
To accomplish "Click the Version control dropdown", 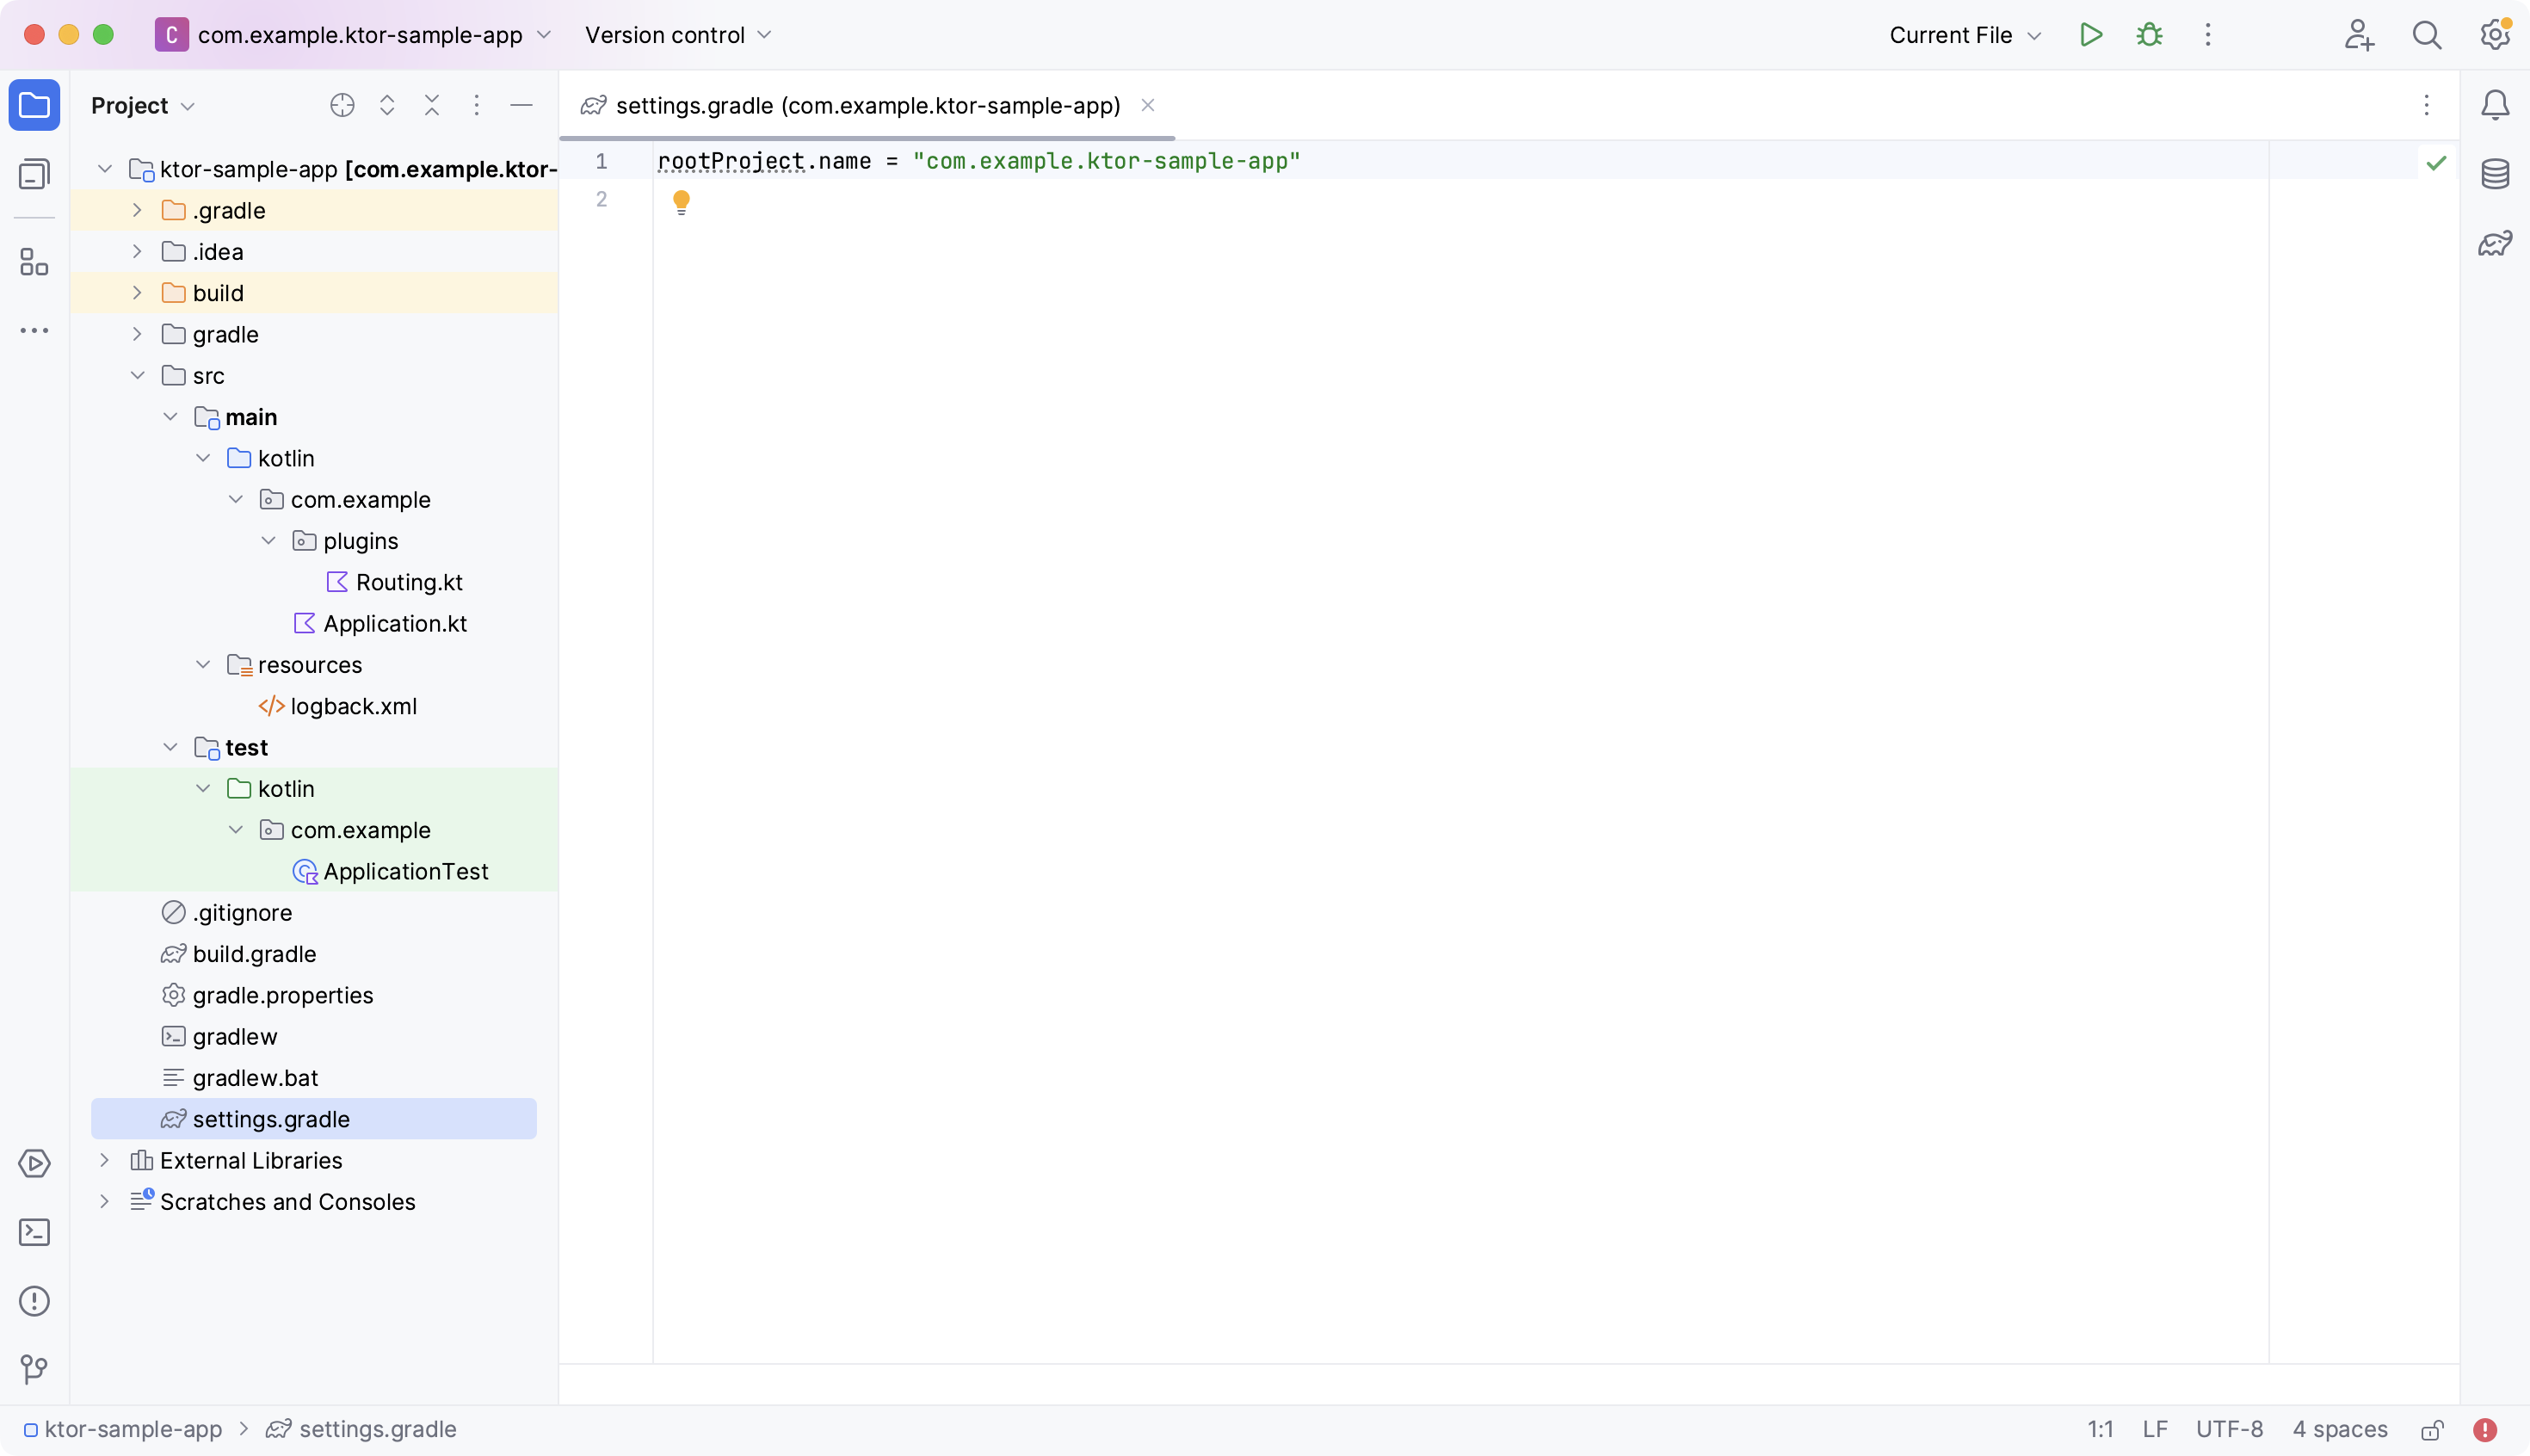I will pos(678,34).
